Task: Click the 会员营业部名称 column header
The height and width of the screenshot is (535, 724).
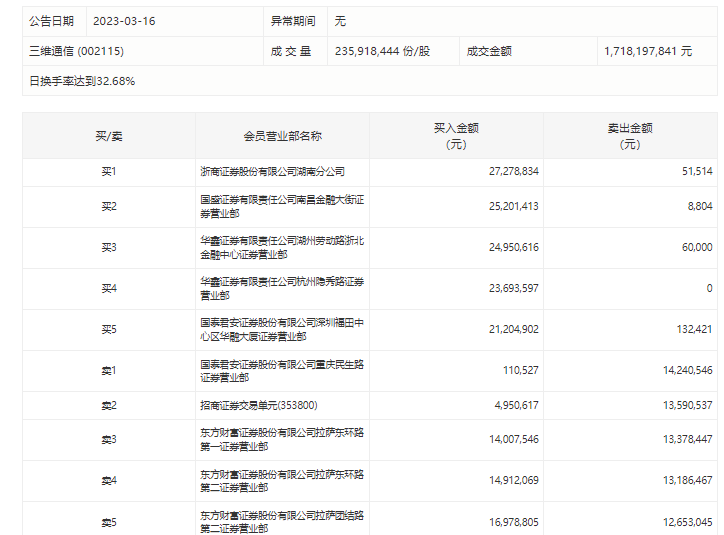Action: (282, 136)
